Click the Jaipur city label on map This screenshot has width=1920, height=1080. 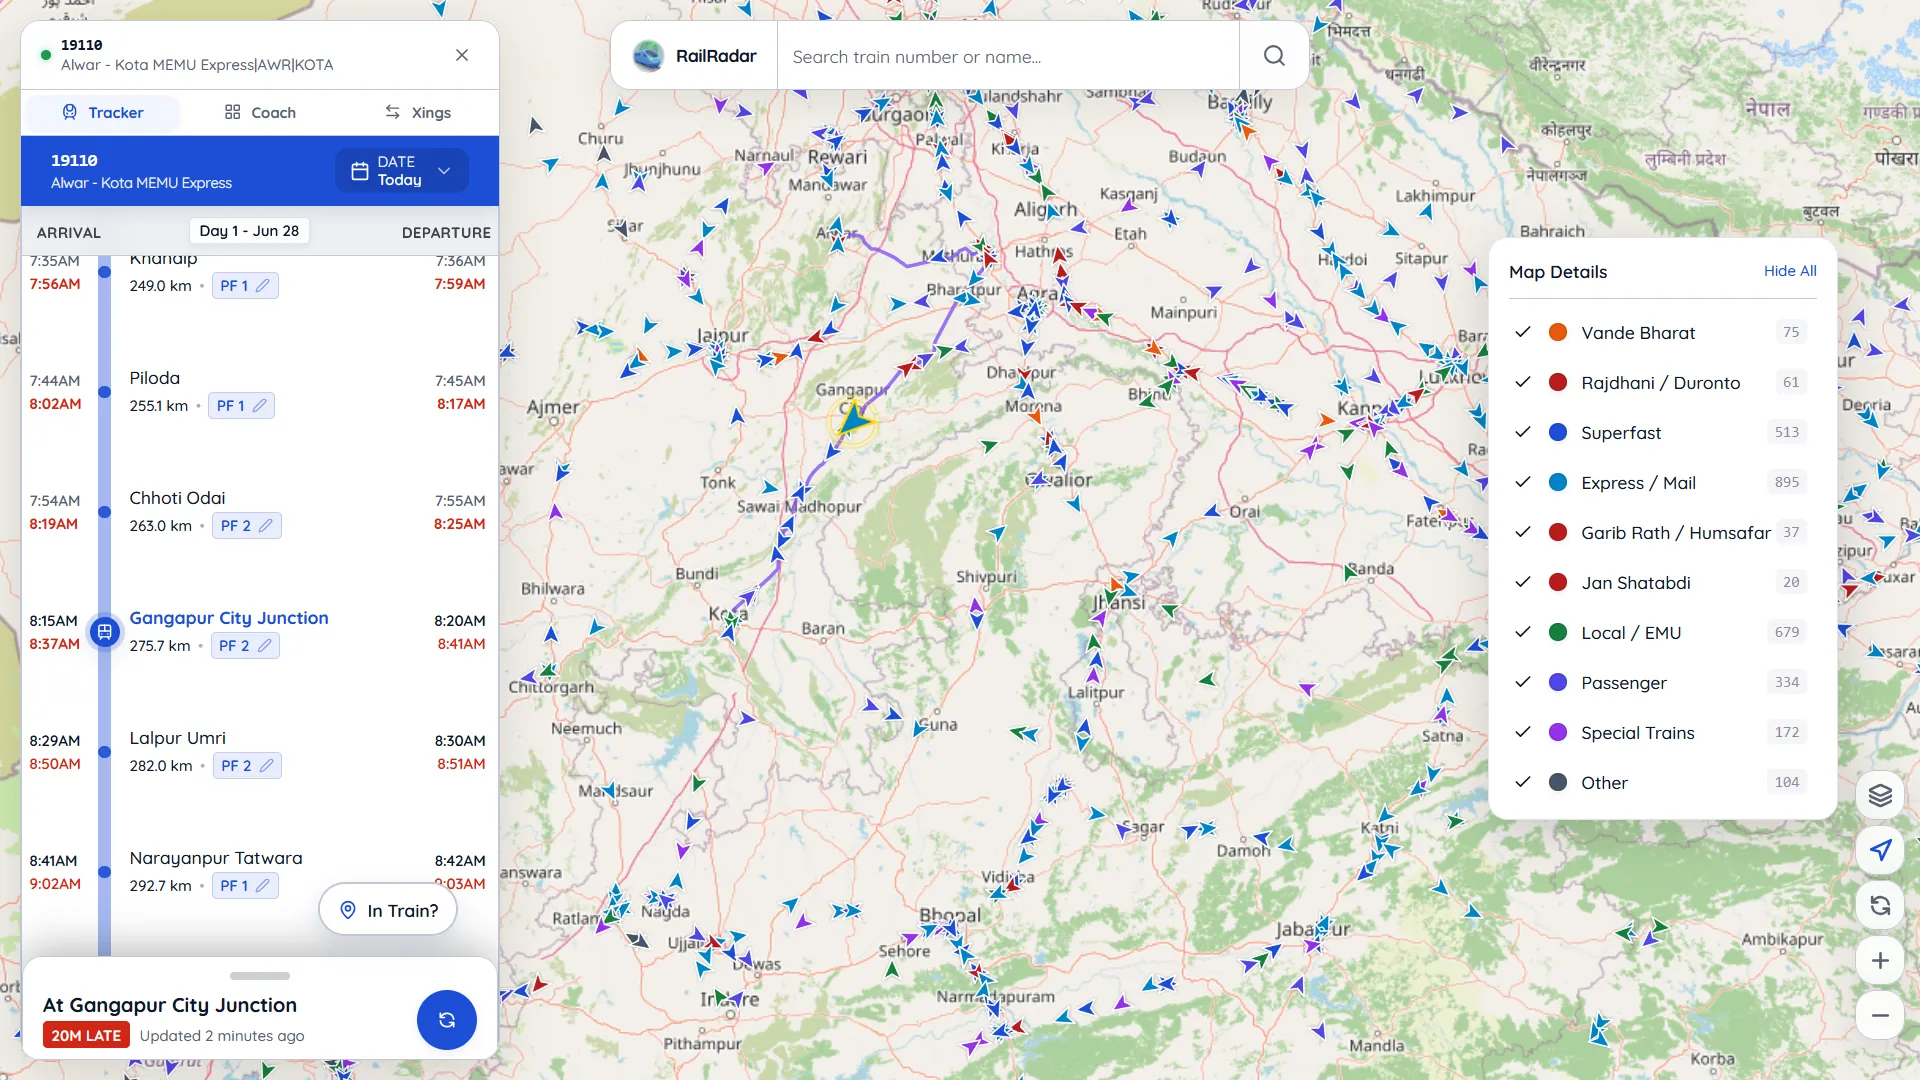pyautogui.click(x=723, y=336)
